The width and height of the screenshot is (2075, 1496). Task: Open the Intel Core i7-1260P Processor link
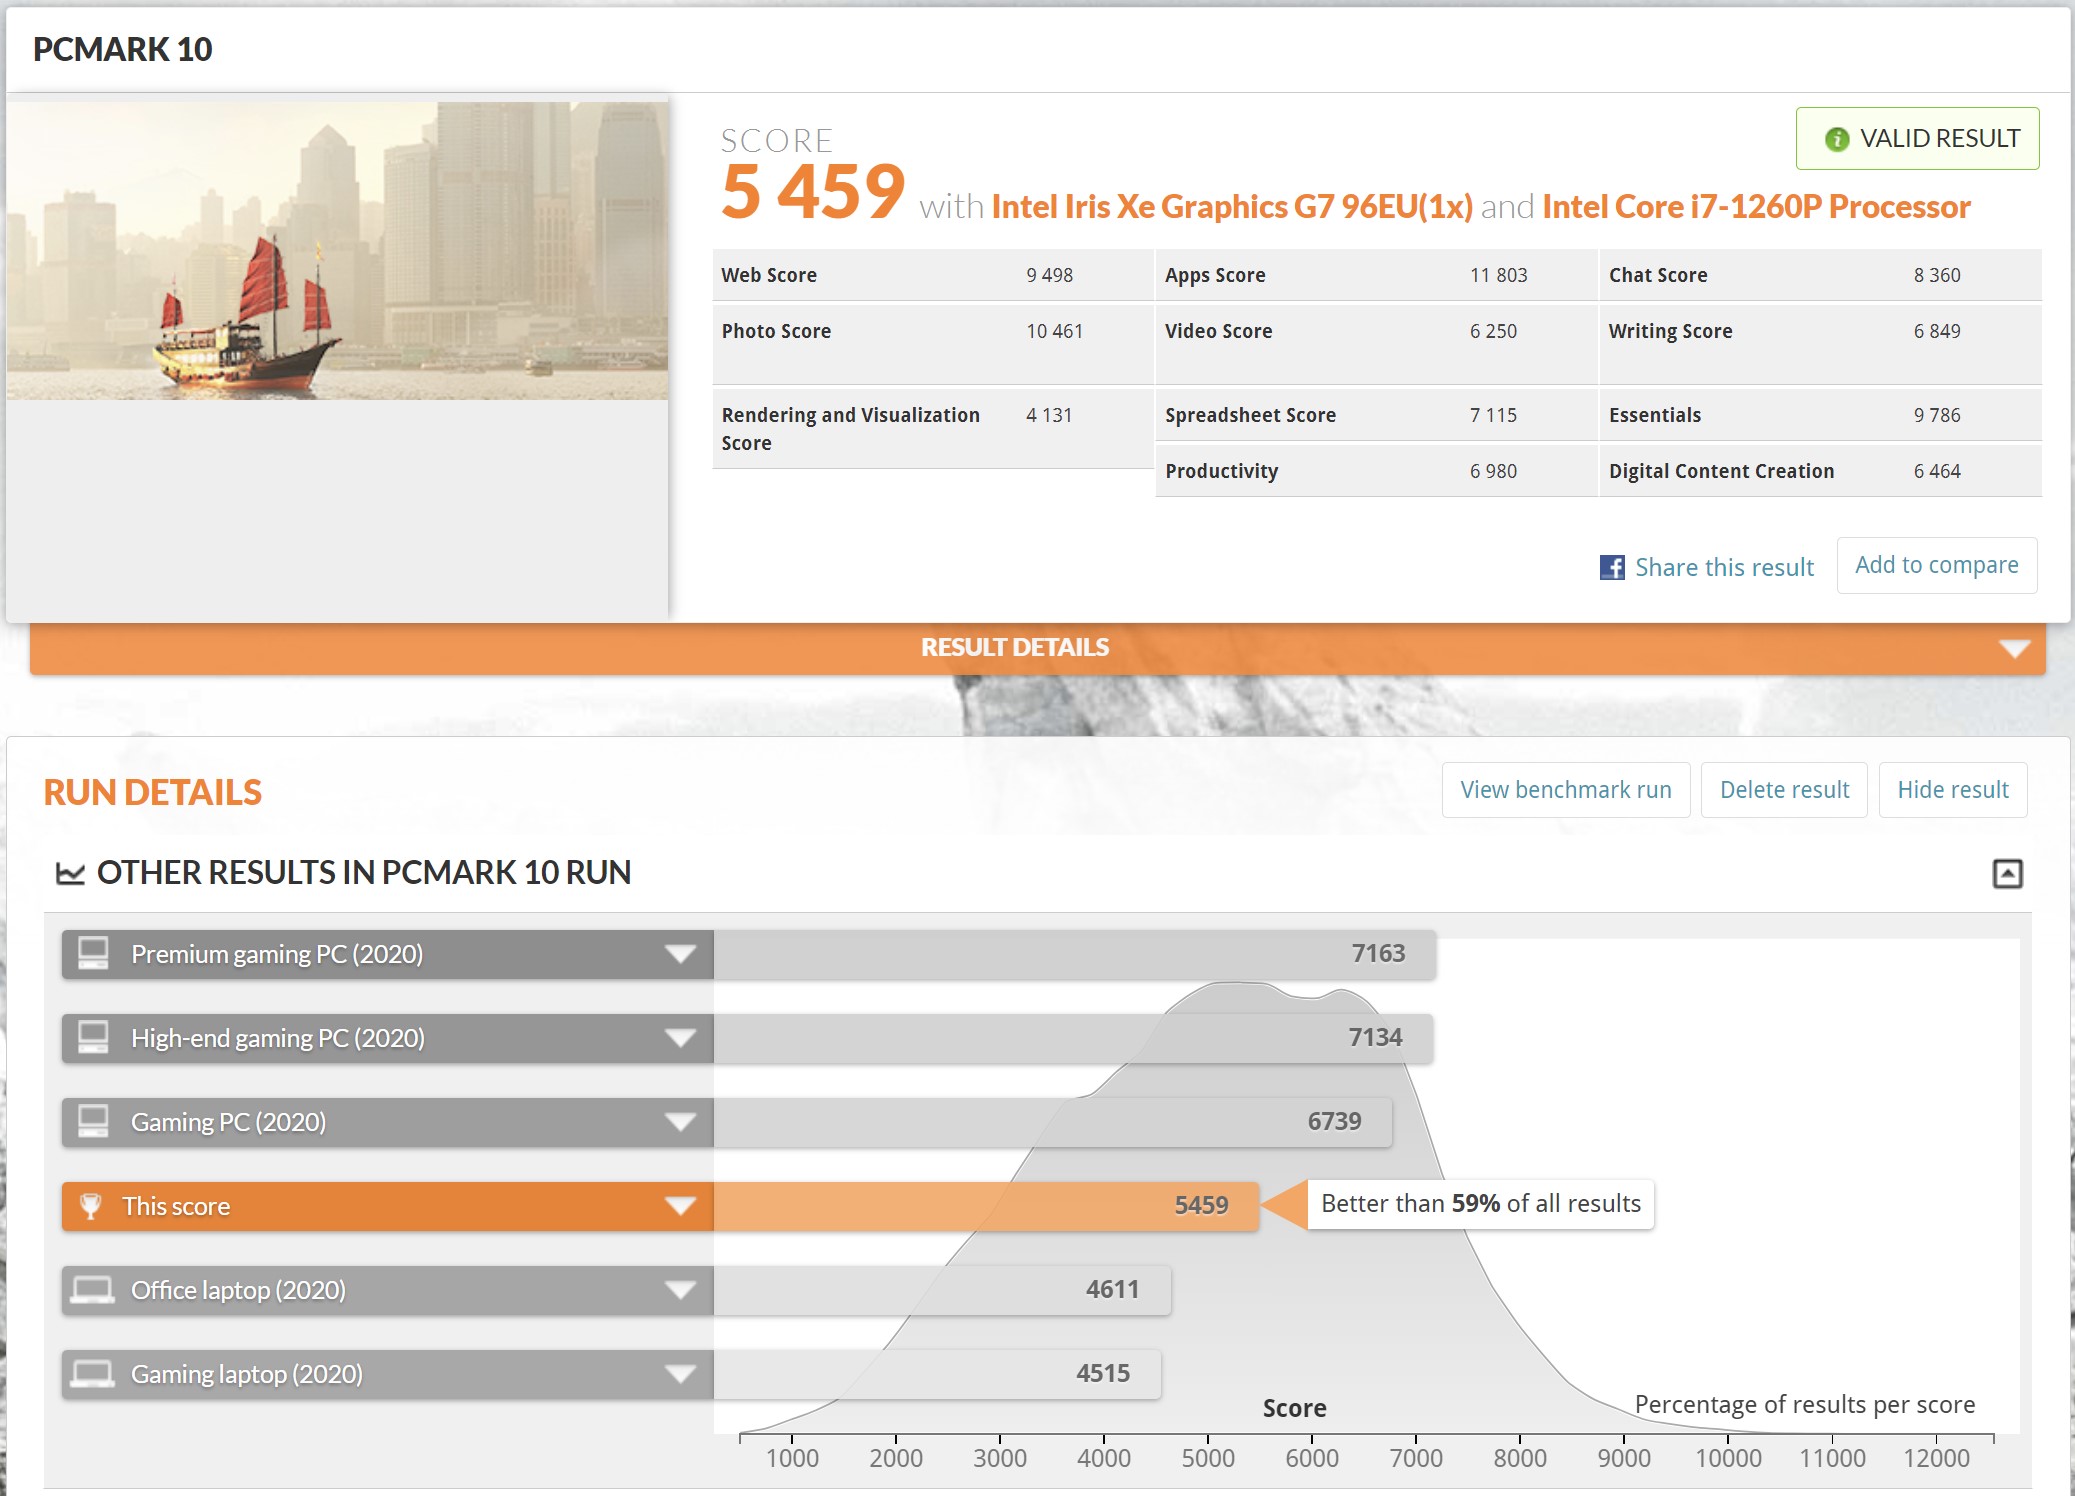click(x=1756, y=207)
